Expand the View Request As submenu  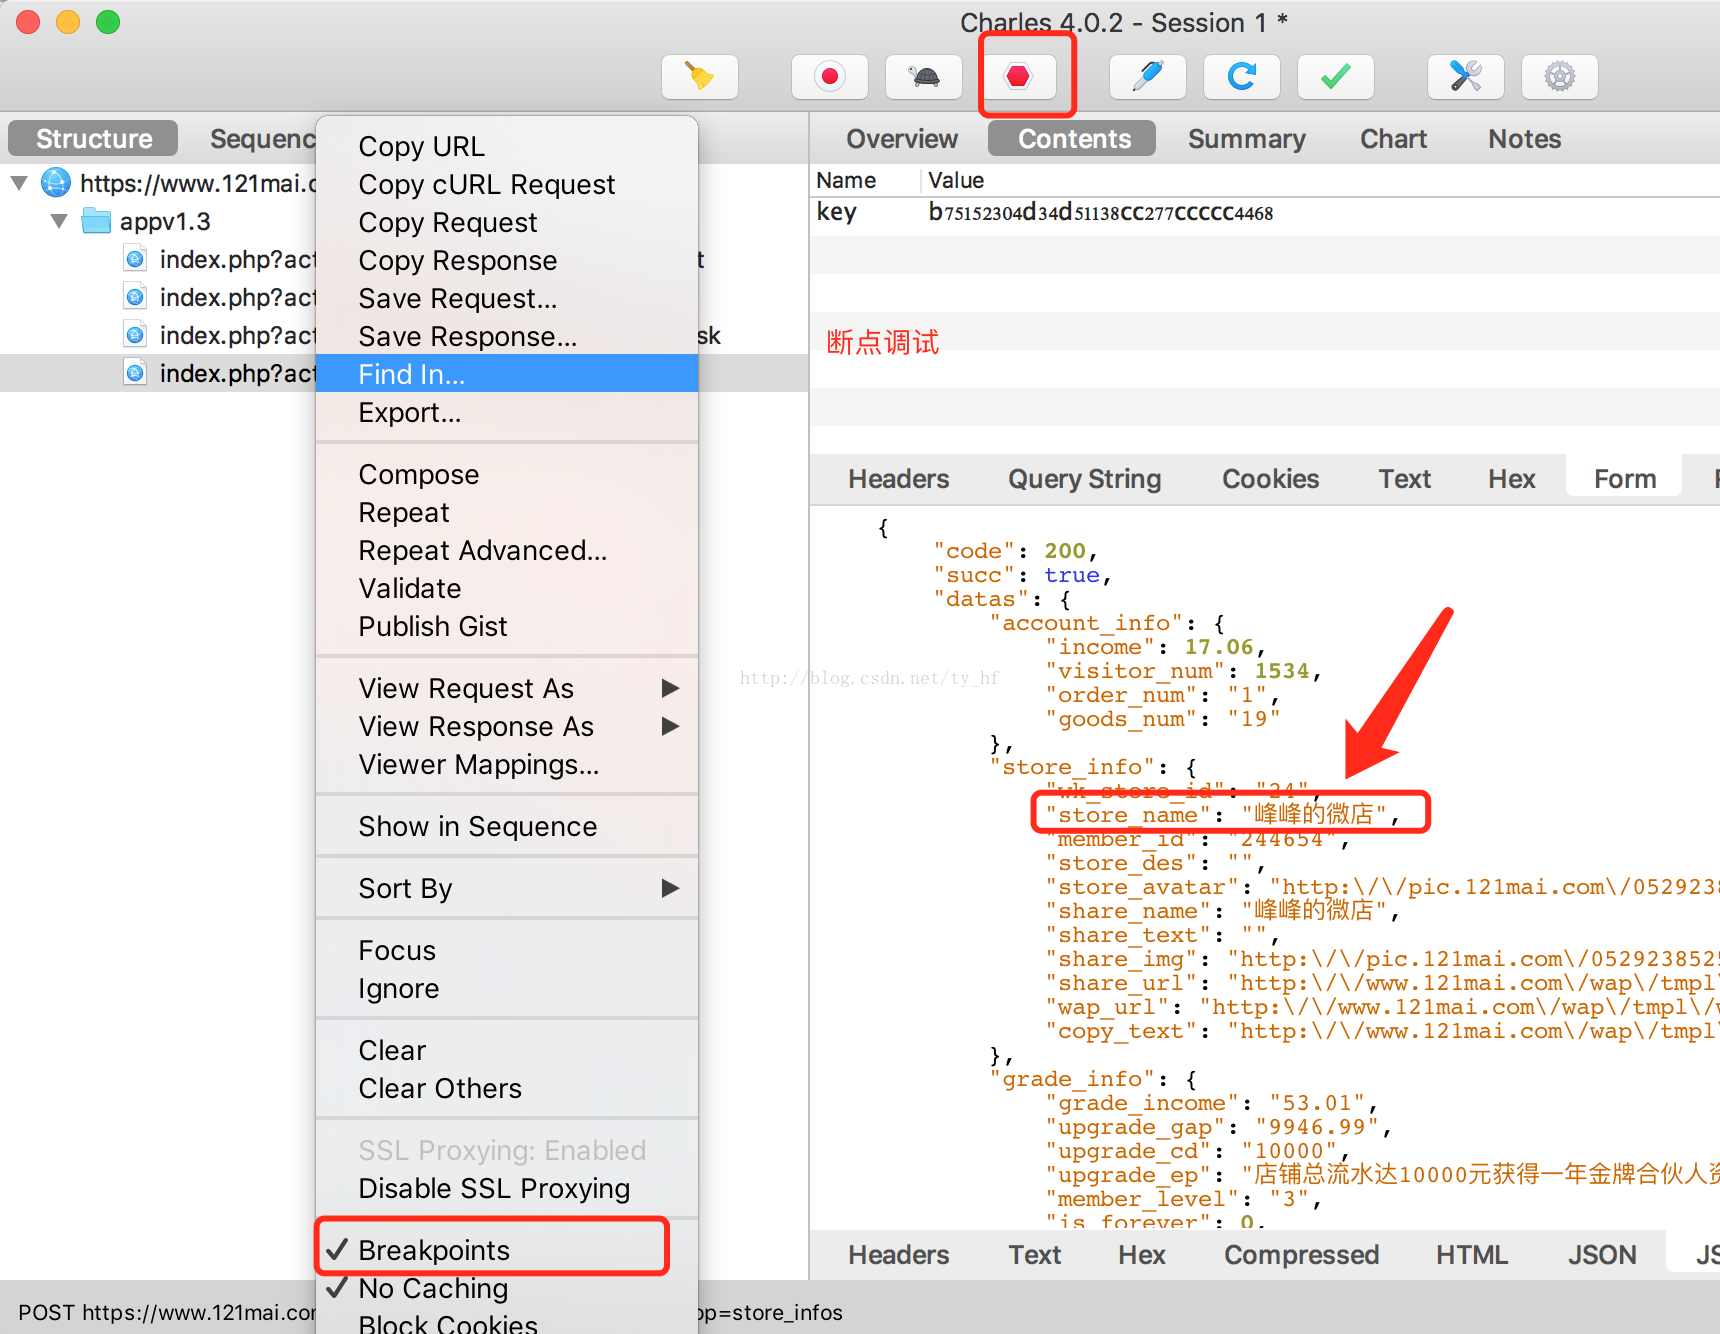507,688
